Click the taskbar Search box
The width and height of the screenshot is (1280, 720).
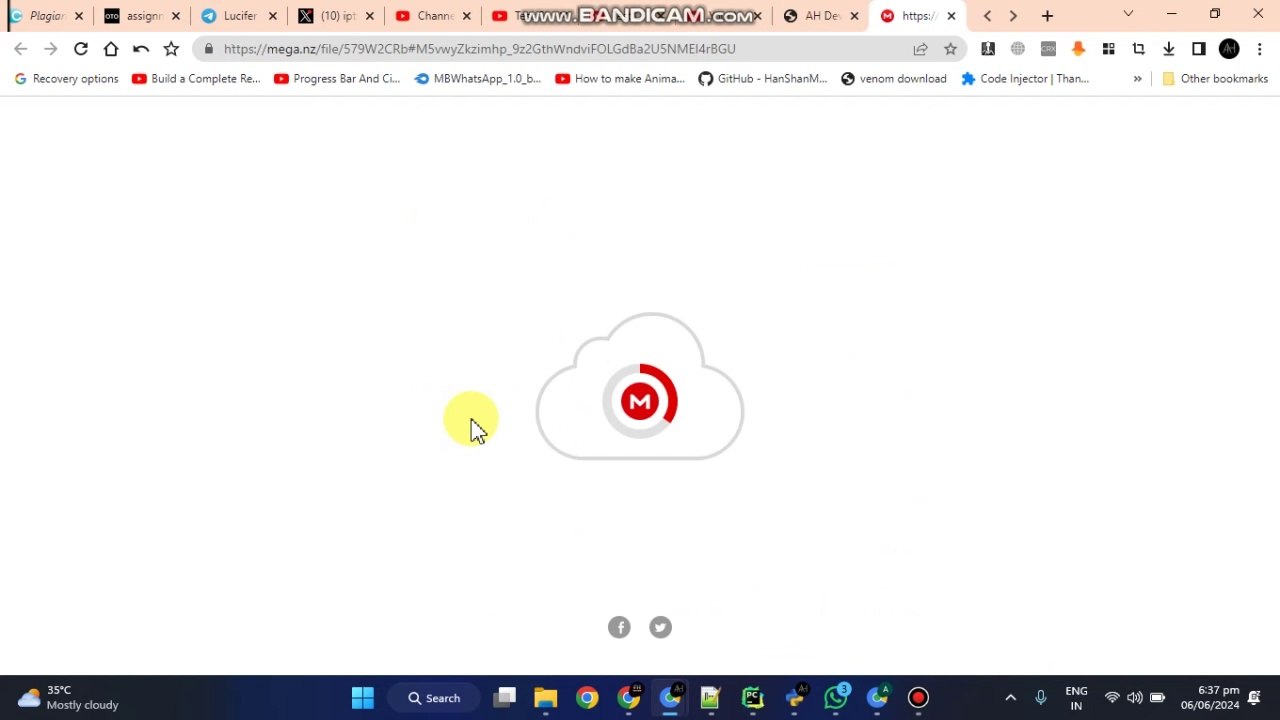tap(434, 698)
